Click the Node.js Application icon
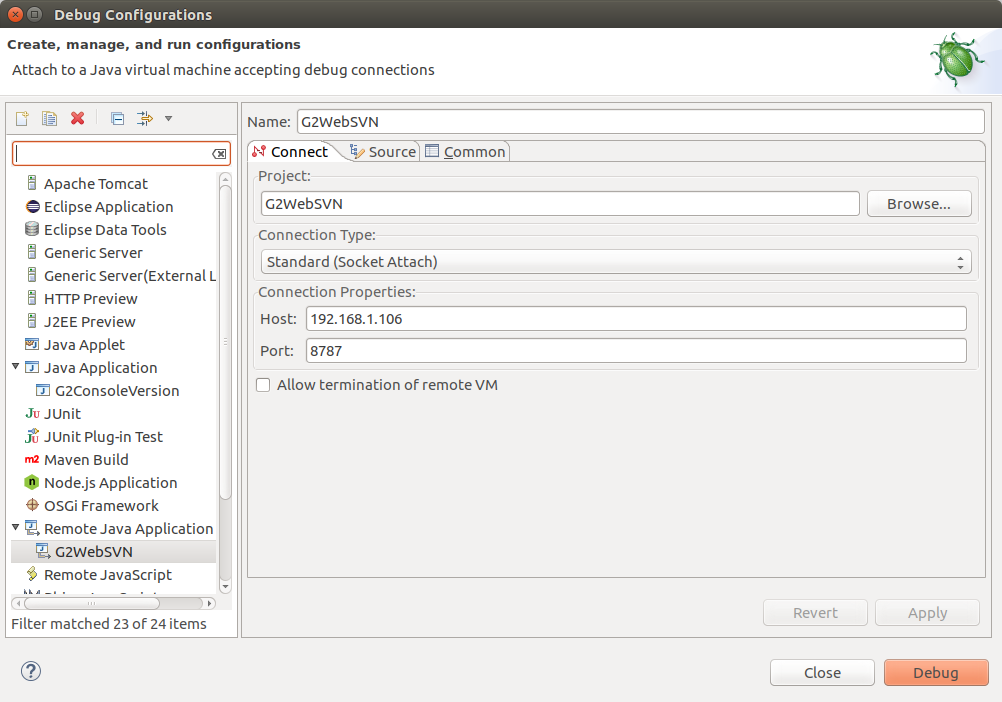 point(32,482)
